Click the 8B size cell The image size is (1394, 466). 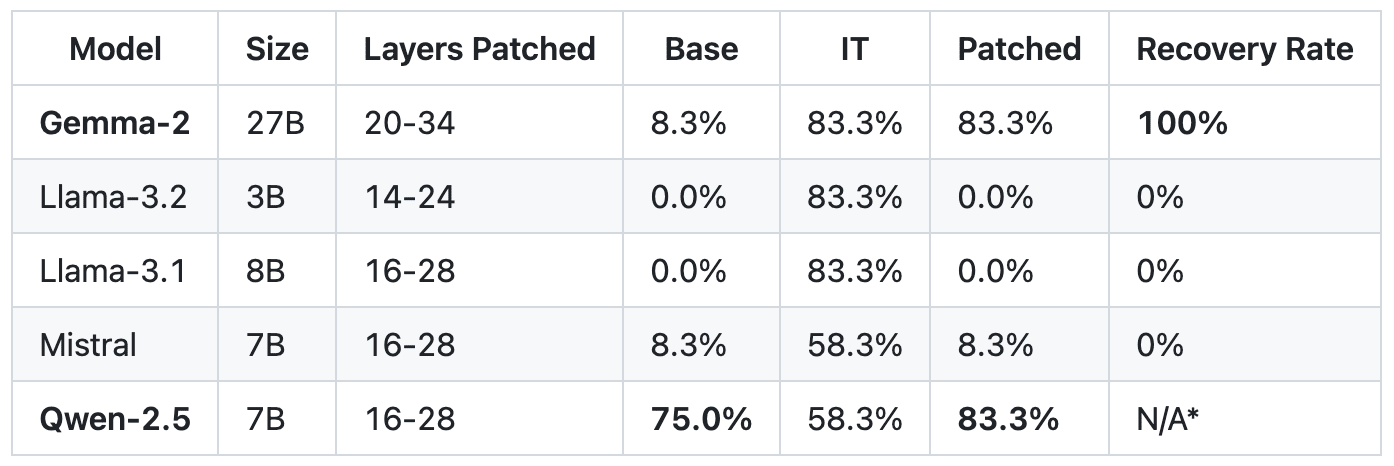click(265, 271)
